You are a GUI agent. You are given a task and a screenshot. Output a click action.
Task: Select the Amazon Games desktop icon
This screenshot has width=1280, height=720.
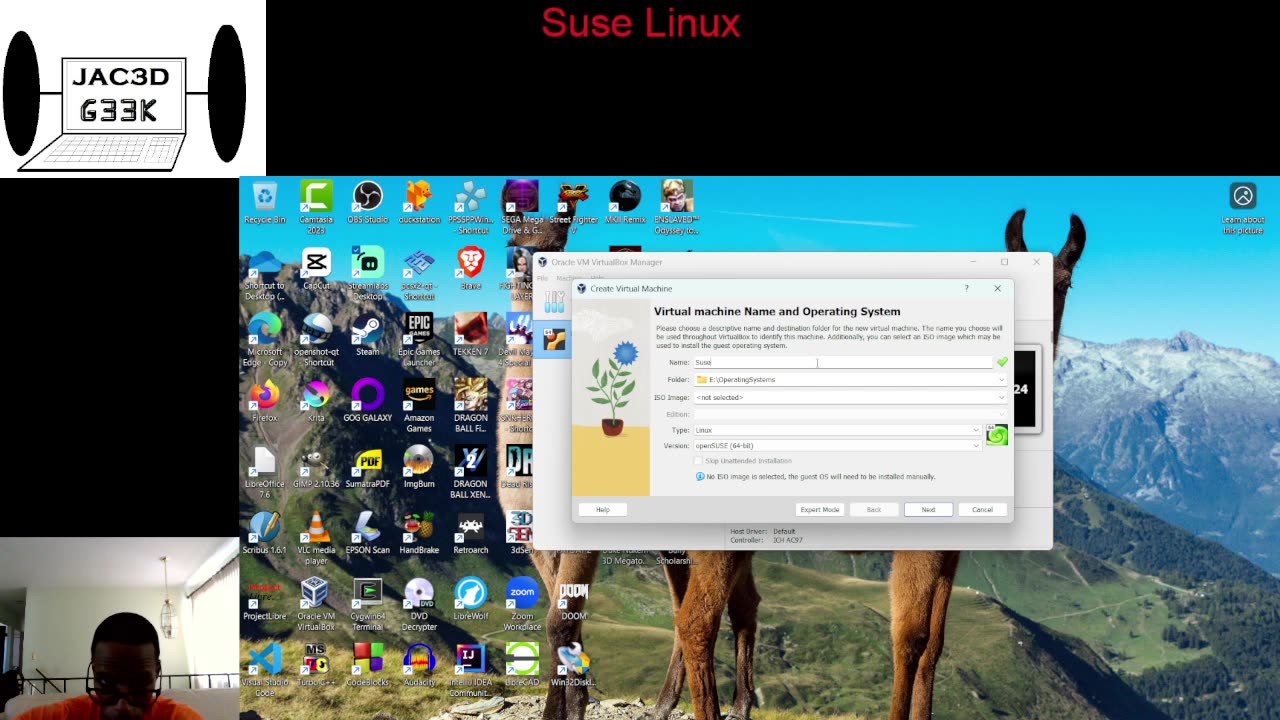click(x=419, y=406)
